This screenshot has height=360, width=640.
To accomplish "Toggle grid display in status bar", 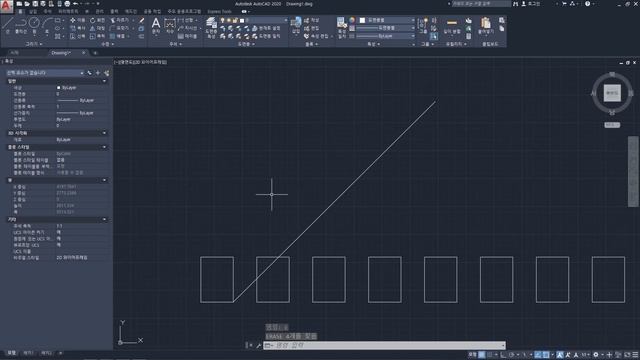I will point(482,355).
